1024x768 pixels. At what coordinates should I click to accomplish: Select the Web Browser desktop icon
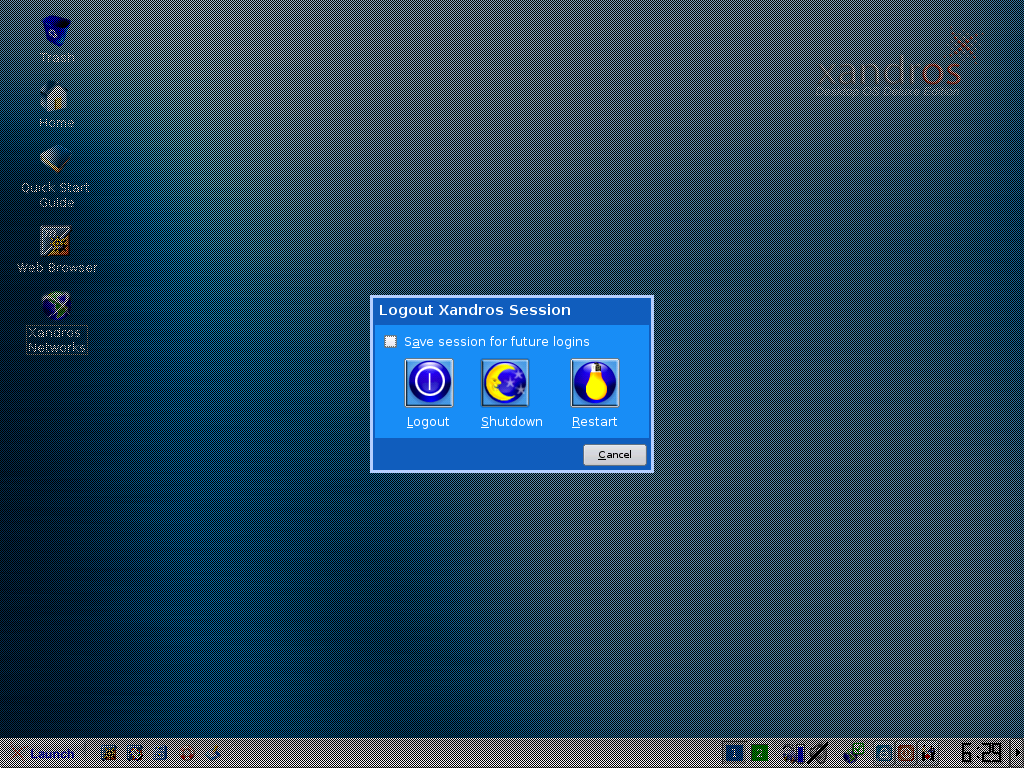click(56, 241)
